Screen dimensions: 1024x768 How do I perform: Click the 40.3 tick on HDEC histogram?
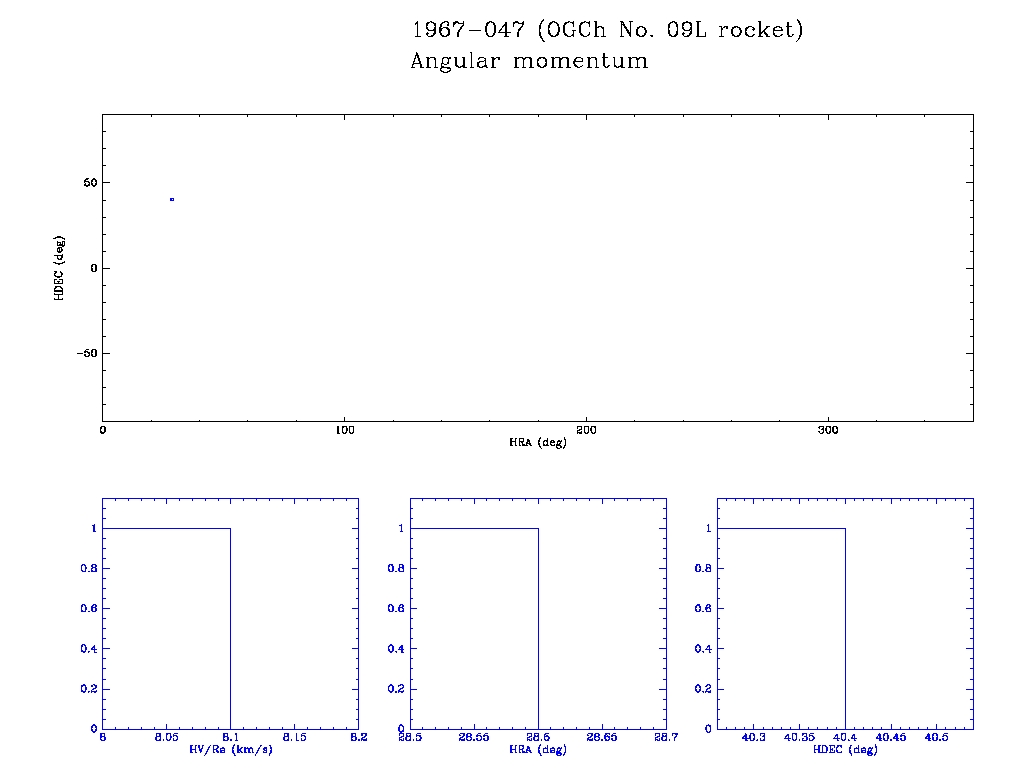tap(752, 738)
